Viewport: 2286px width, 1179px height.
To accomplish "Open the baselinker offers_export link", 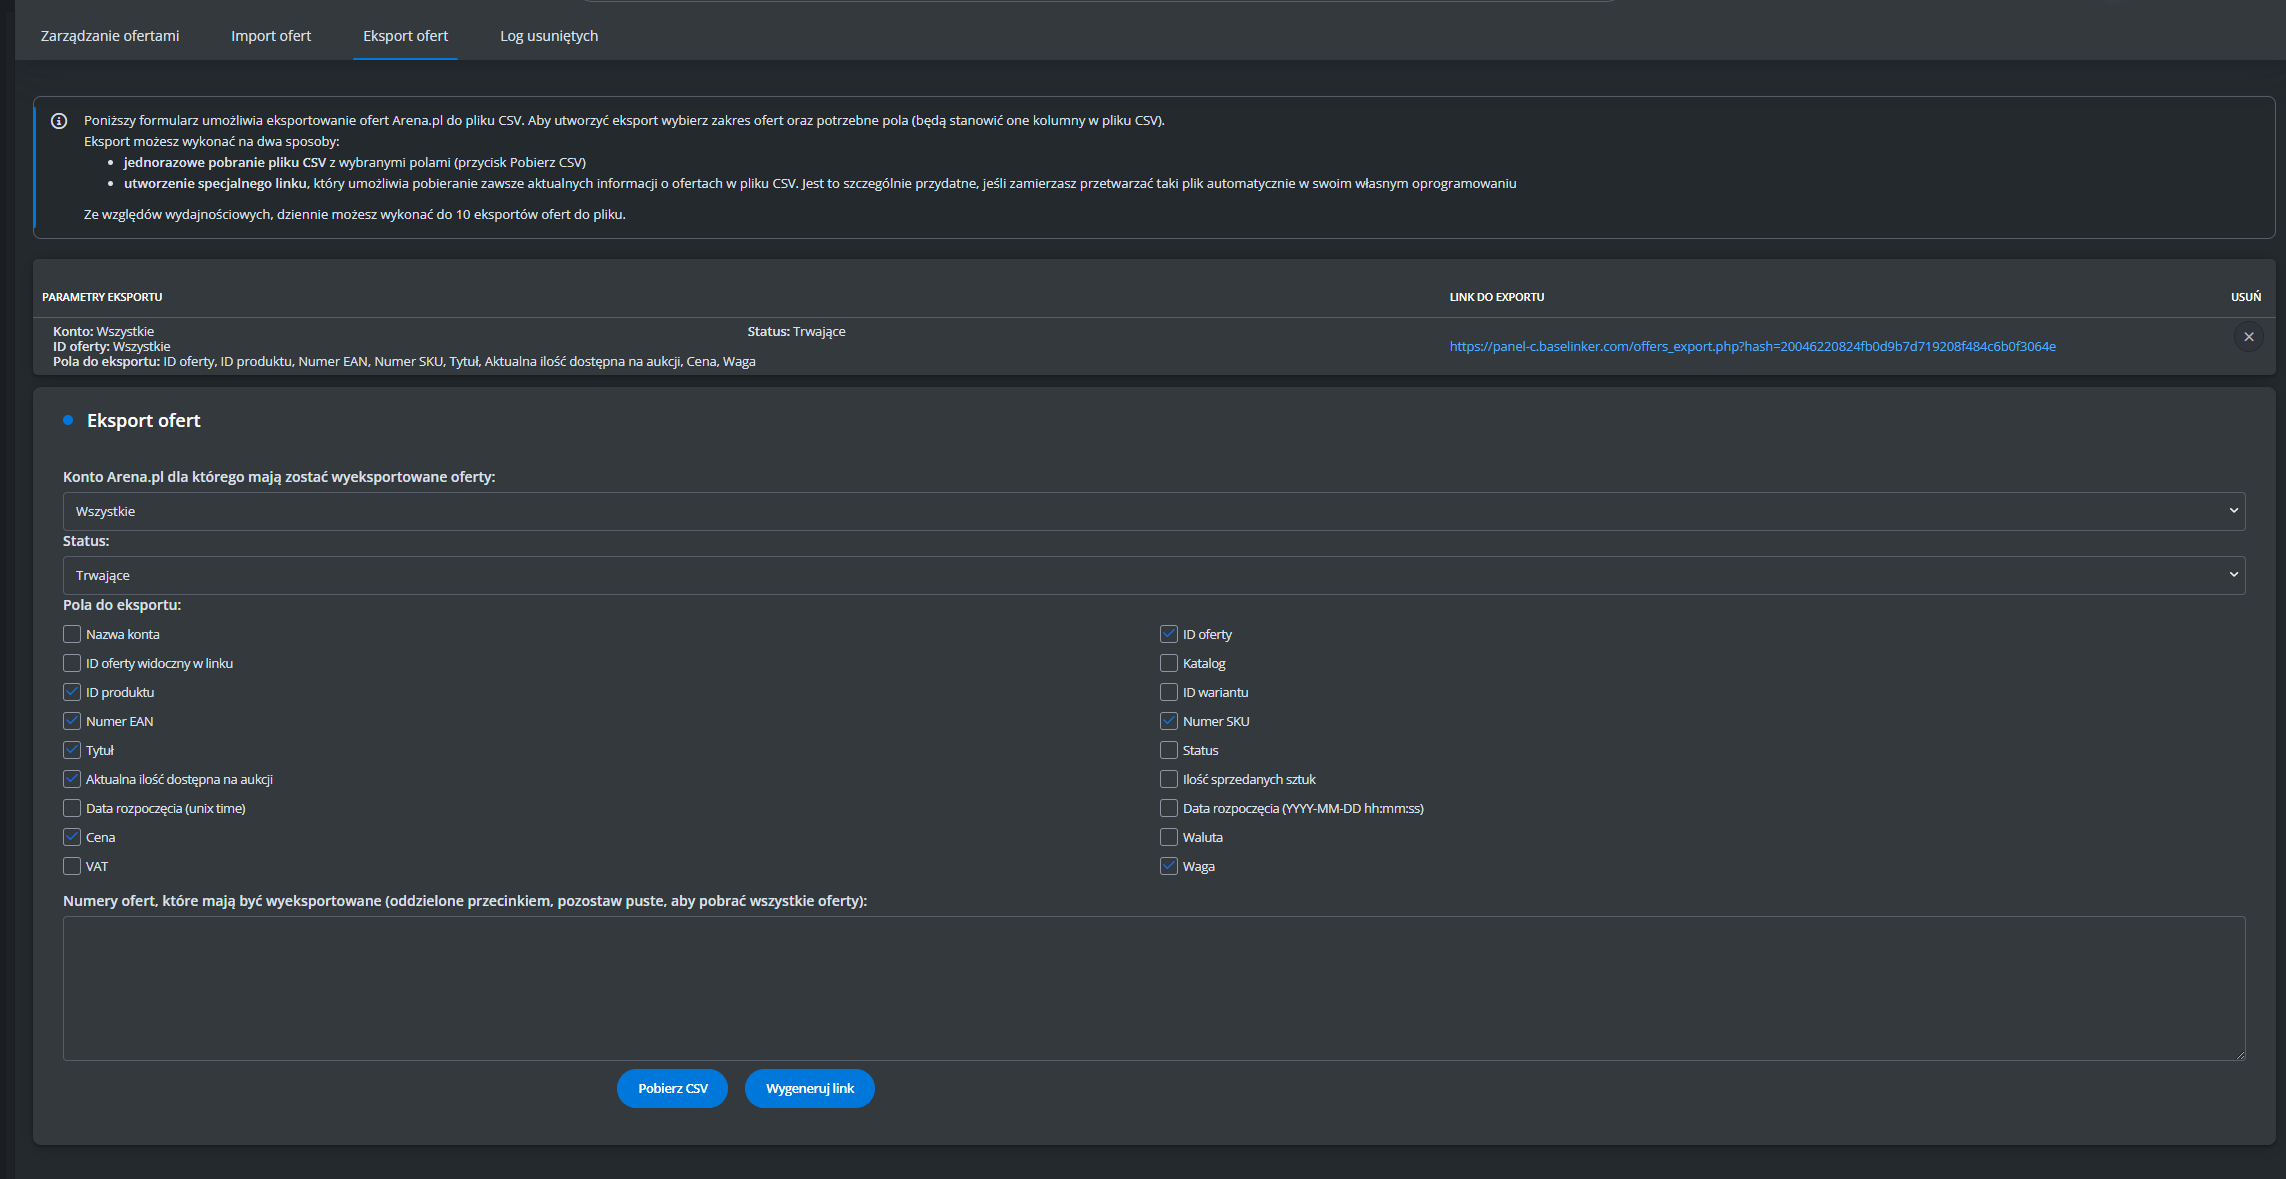I will click(1752, 346).
